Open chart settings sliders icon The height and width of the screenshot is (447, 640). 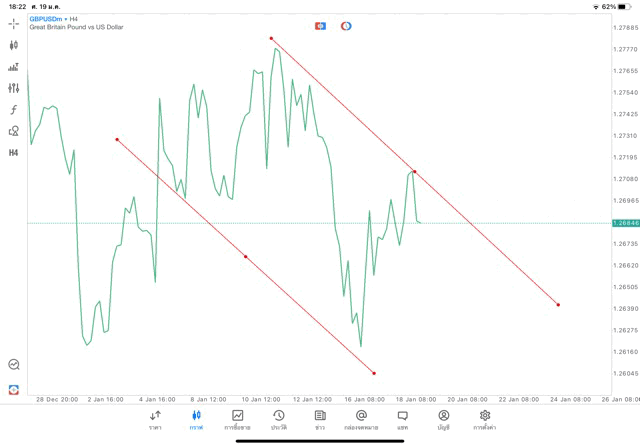[x=14, y=88]
